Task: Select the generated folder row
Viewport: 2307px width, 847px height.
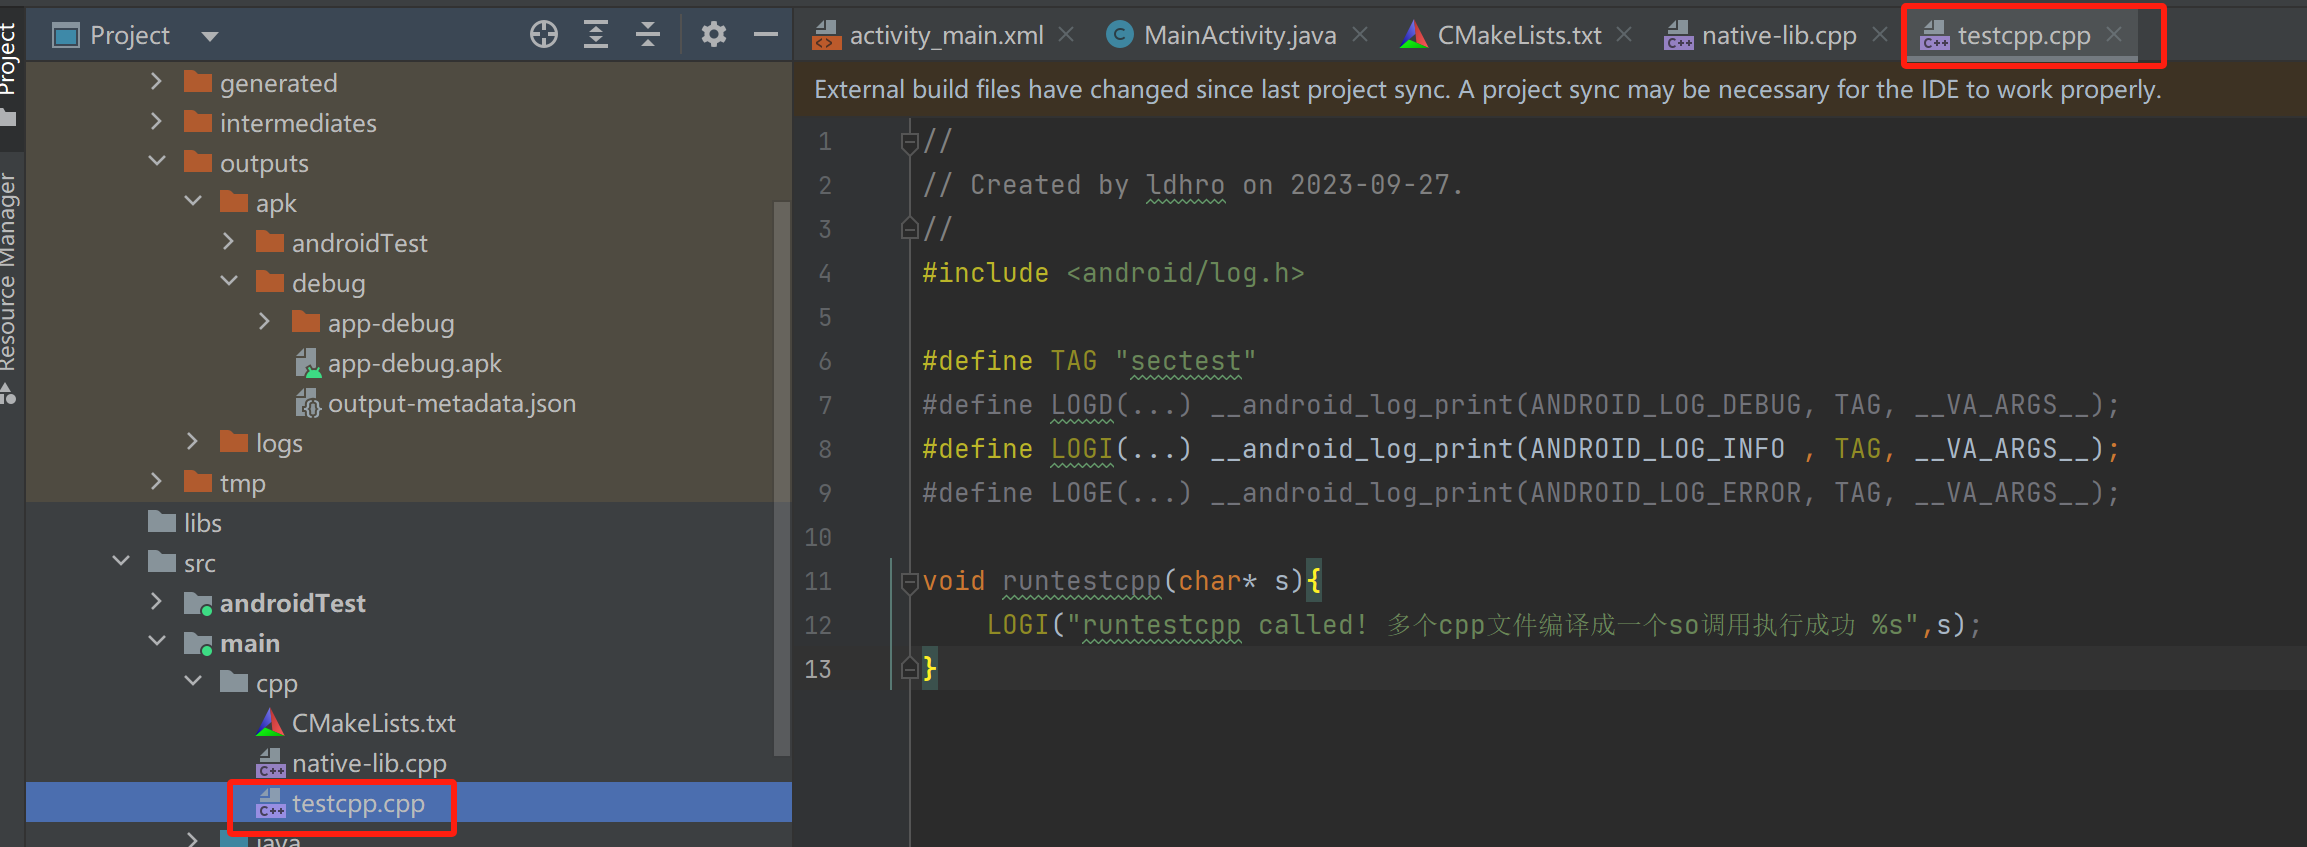Action: [408, 82]
